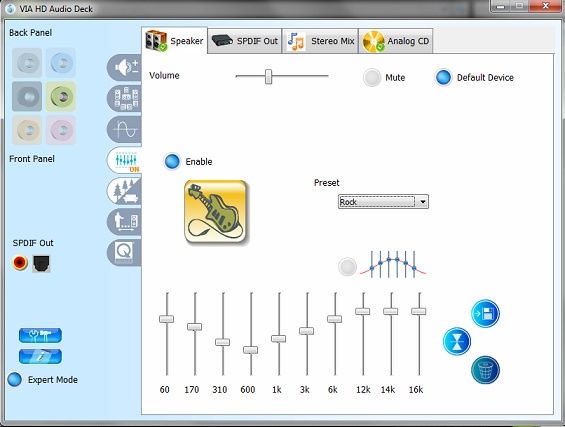This screenshot has height=427, width=565.
Task: Toggle the Mute radio button
Action: coord(372,77)
